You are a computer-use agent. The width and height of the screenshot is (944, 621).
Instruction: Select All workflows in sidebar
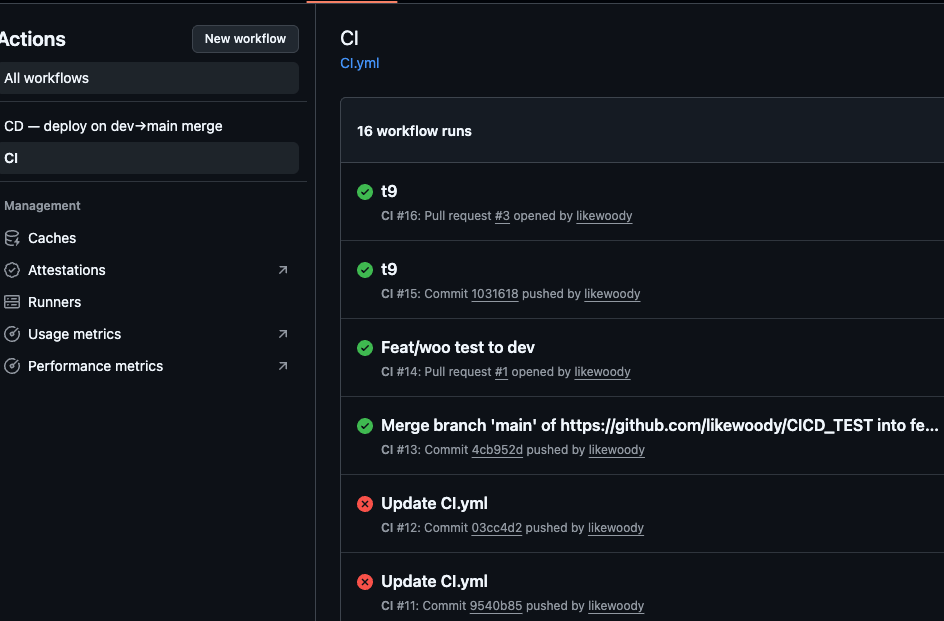click(x=47, y=78)
